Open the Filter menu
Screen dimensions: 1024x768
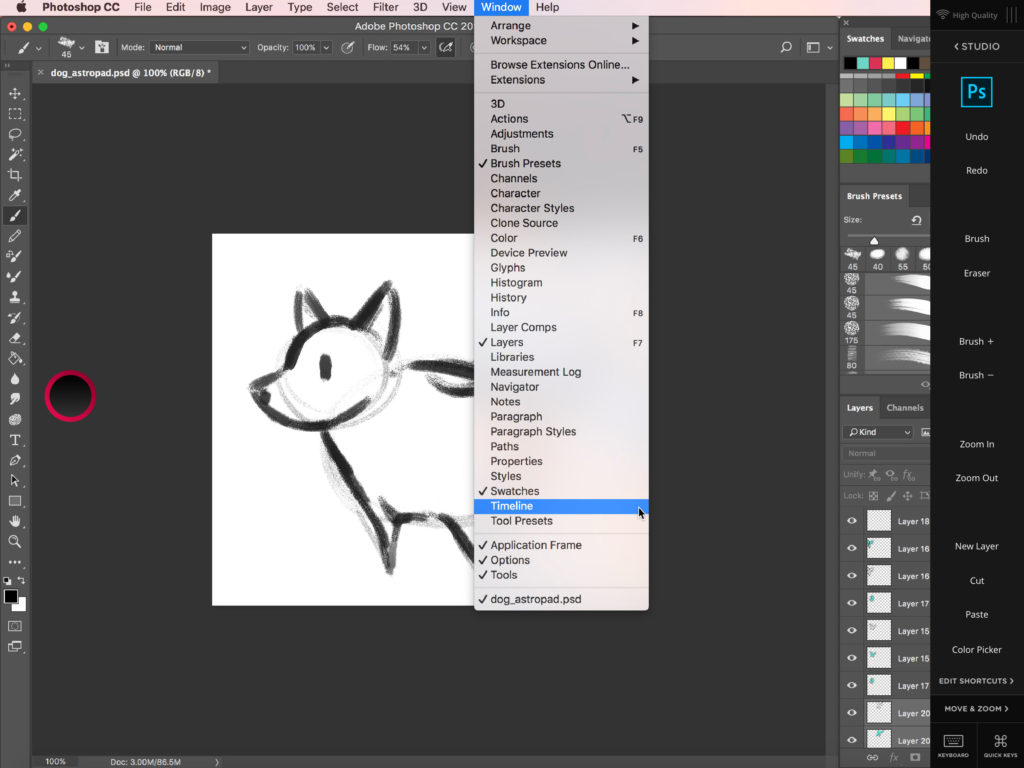(385, 7)
